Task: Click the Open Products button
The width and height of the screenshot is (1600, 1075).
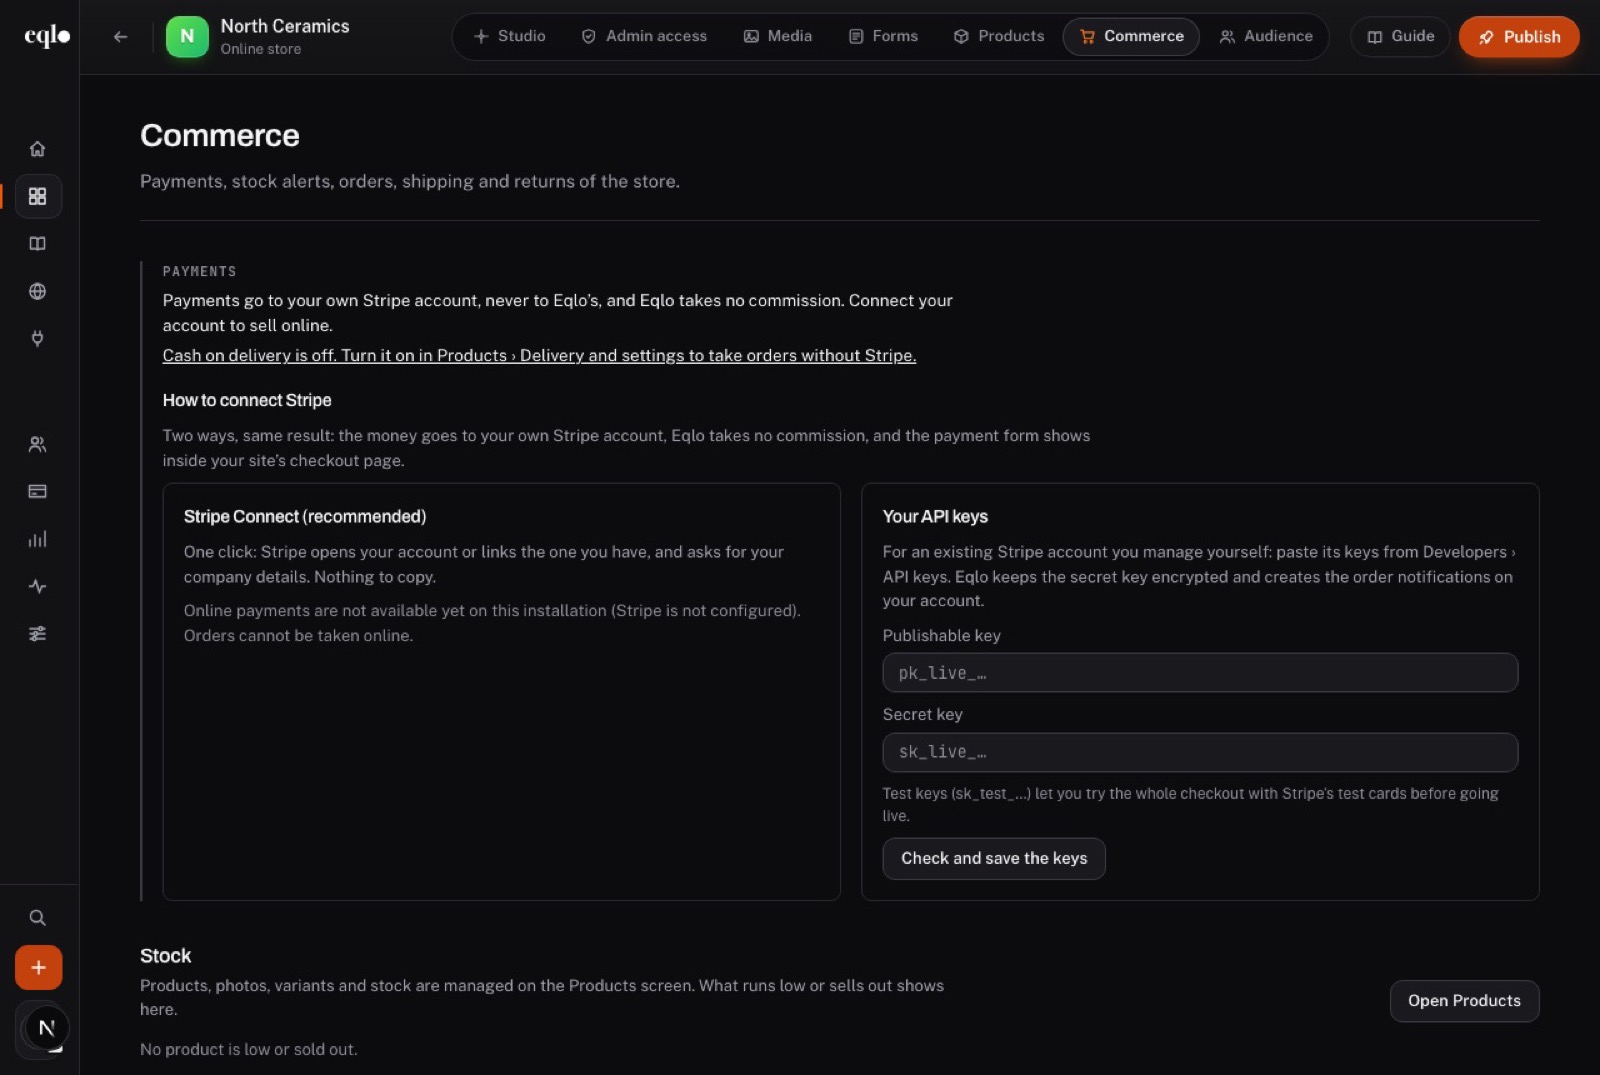Action: tap(1464, 1001)
